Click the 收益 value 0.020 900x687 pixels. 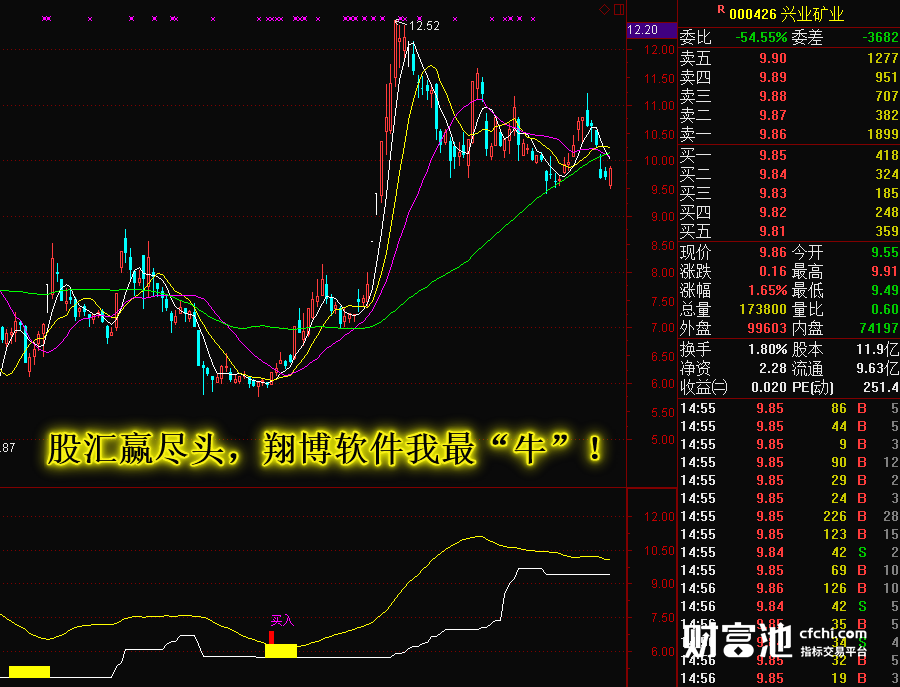[769, 387]
